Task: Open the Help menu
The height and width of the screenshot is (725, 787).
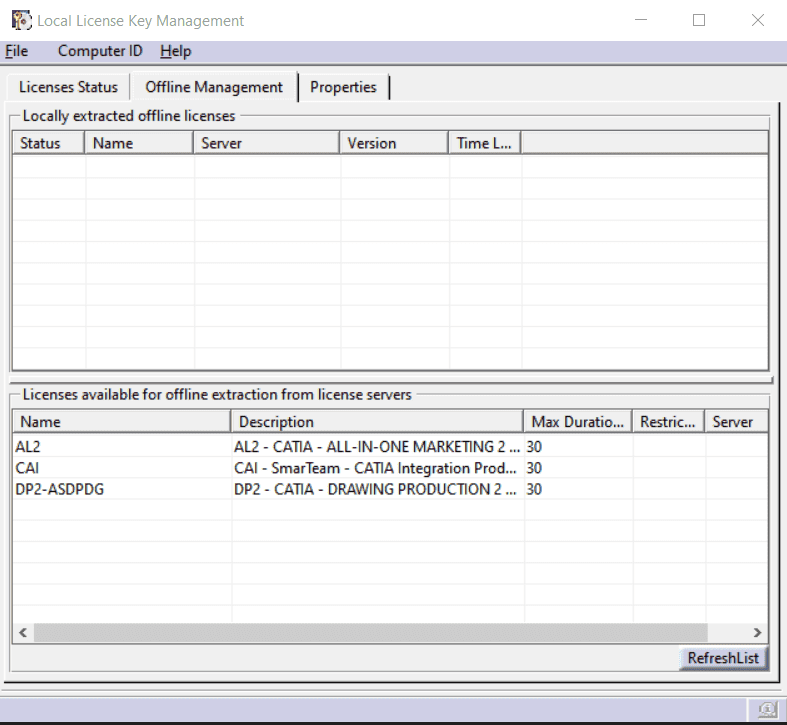Action: (176, 51)
